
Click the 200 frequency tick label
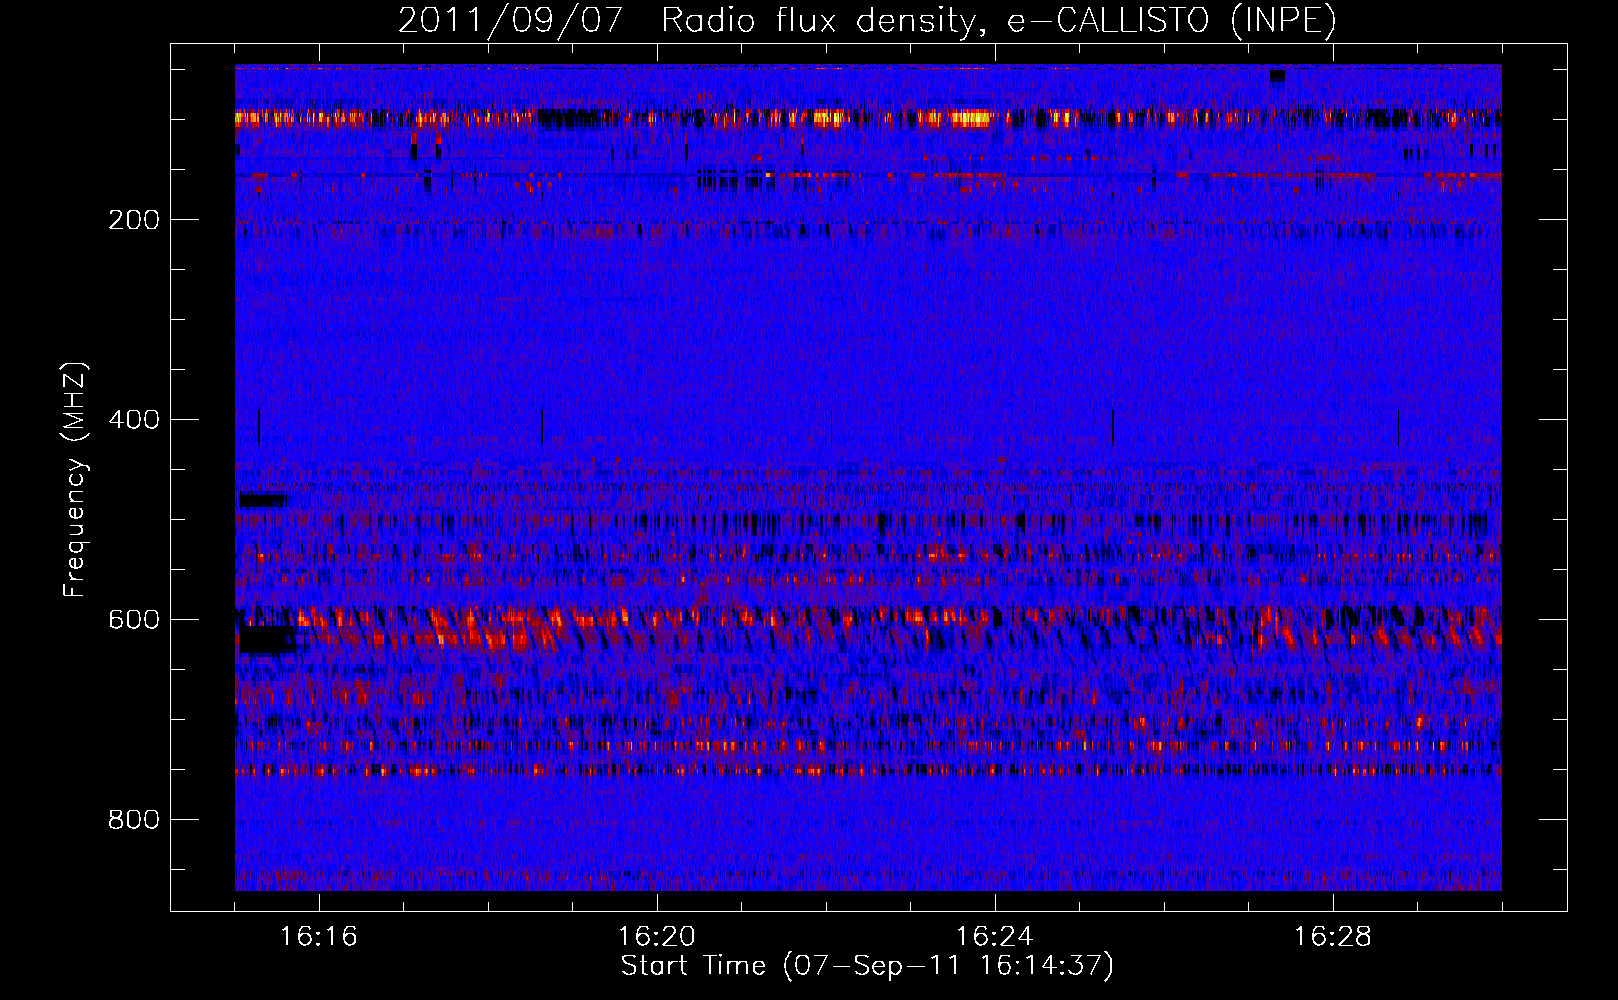[134, 220]
